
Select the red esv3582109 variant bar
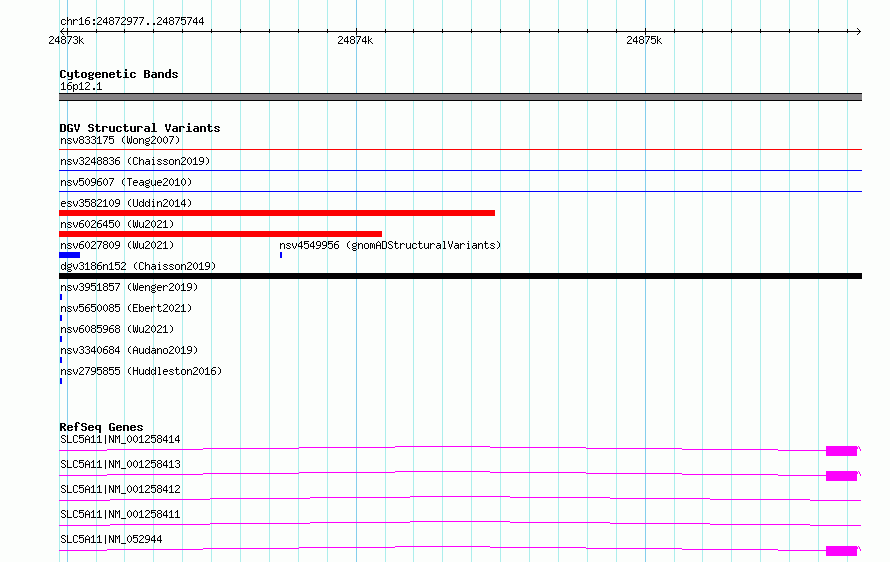pos(277,213)
